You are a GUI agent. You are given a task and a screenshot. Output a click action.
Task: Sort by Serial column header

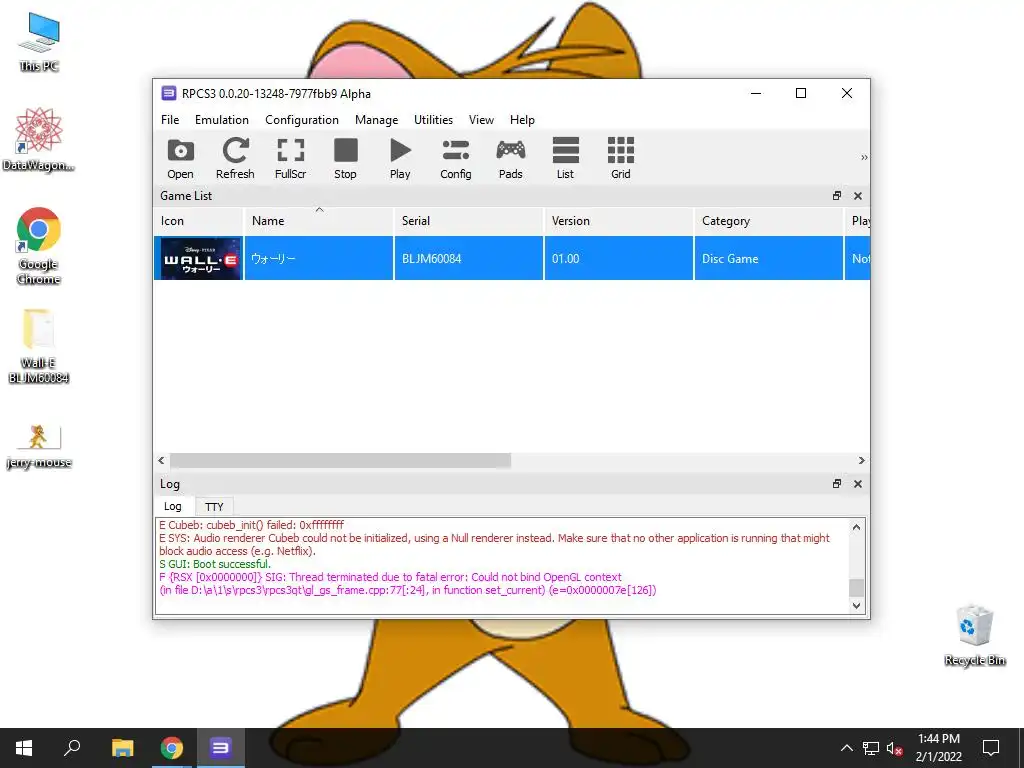(468, 221)
